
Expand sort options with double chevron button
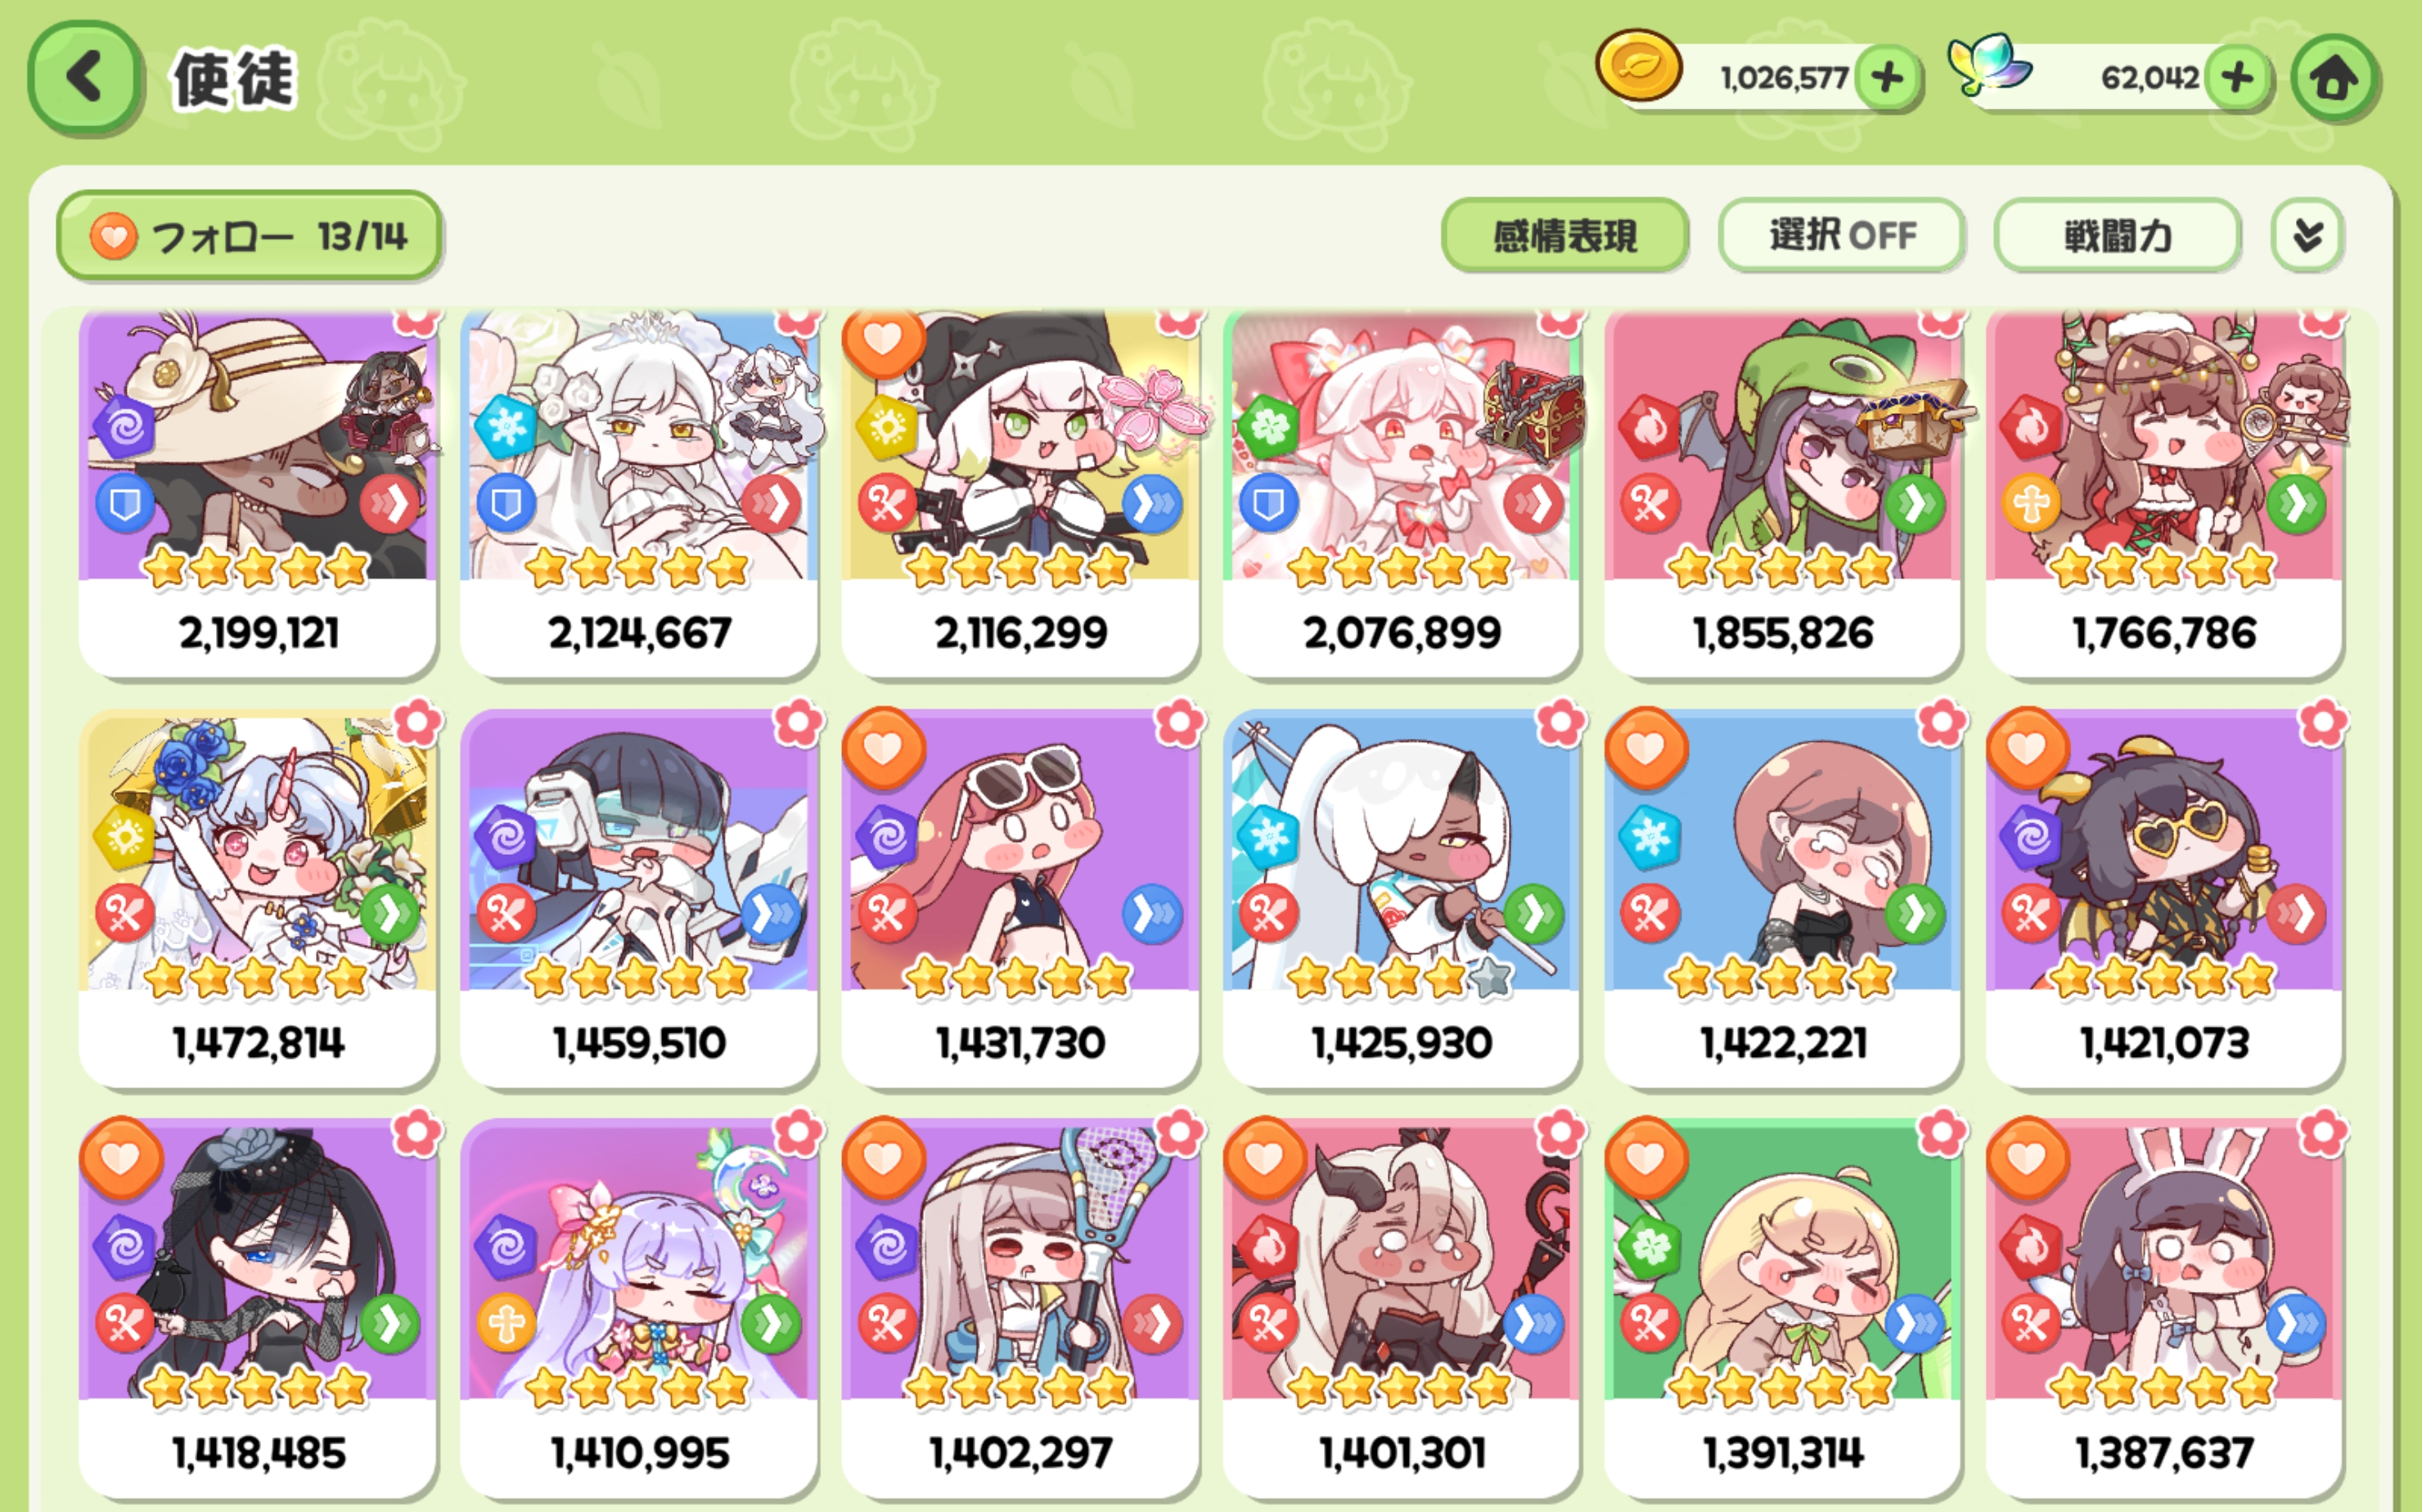[x=2307, y=236]
